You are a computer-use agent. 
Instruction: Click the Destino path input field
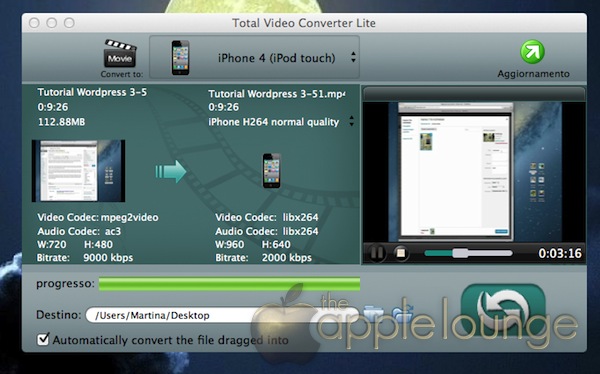coord(222,315)
